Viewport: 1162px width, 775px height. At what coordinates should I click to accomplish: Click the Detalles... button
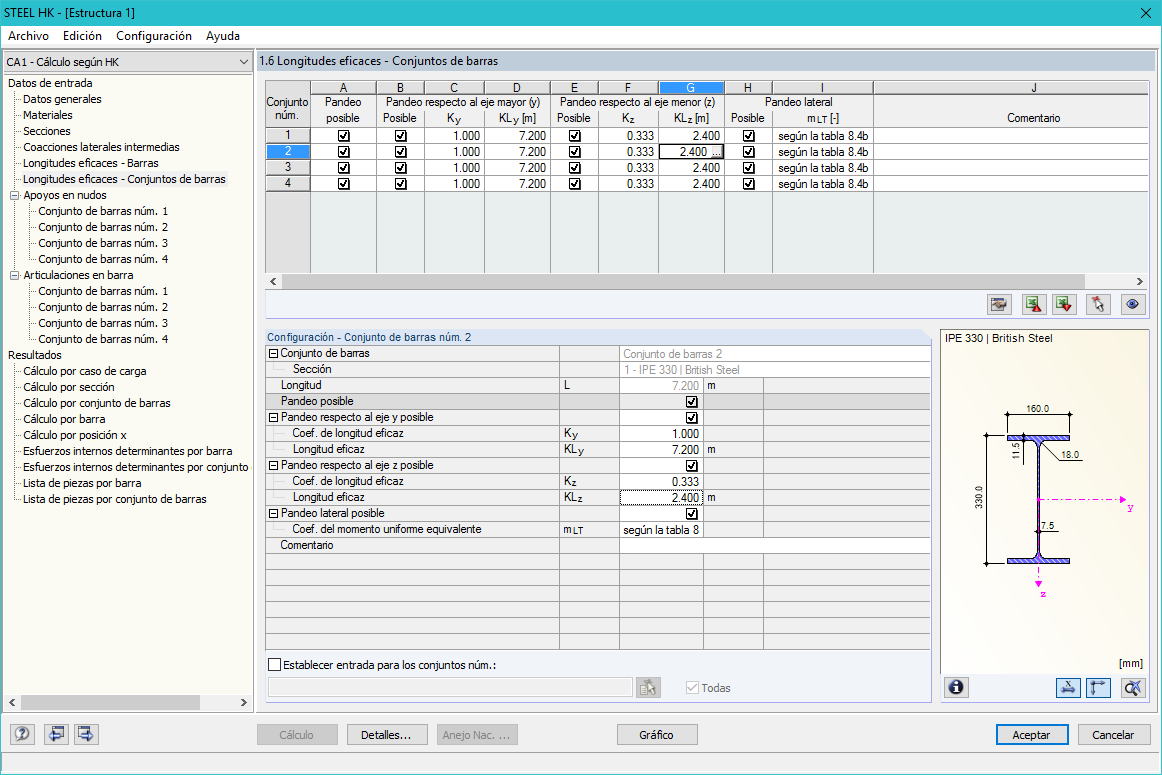[386, 735]
